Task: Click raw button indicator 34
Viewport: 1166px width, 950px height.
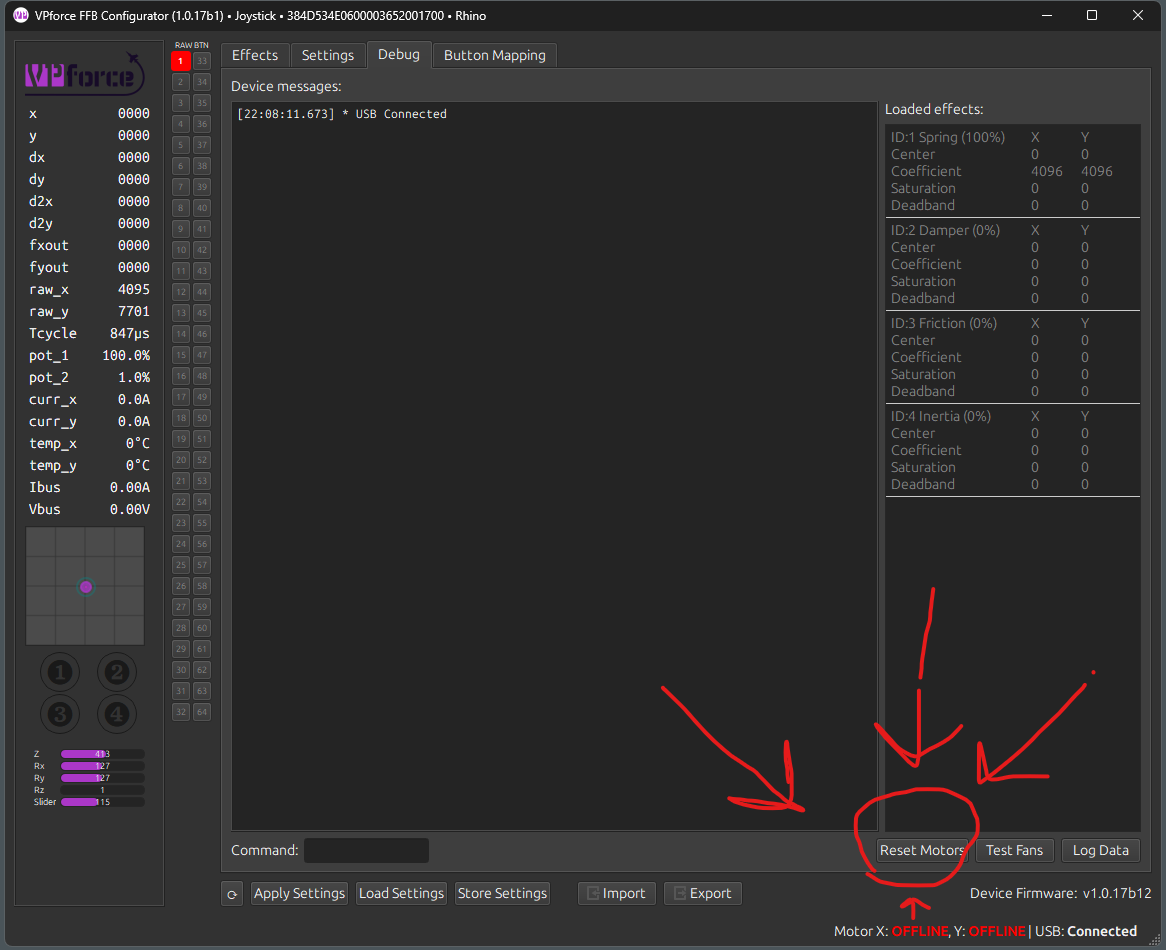Action: point(202,82)
